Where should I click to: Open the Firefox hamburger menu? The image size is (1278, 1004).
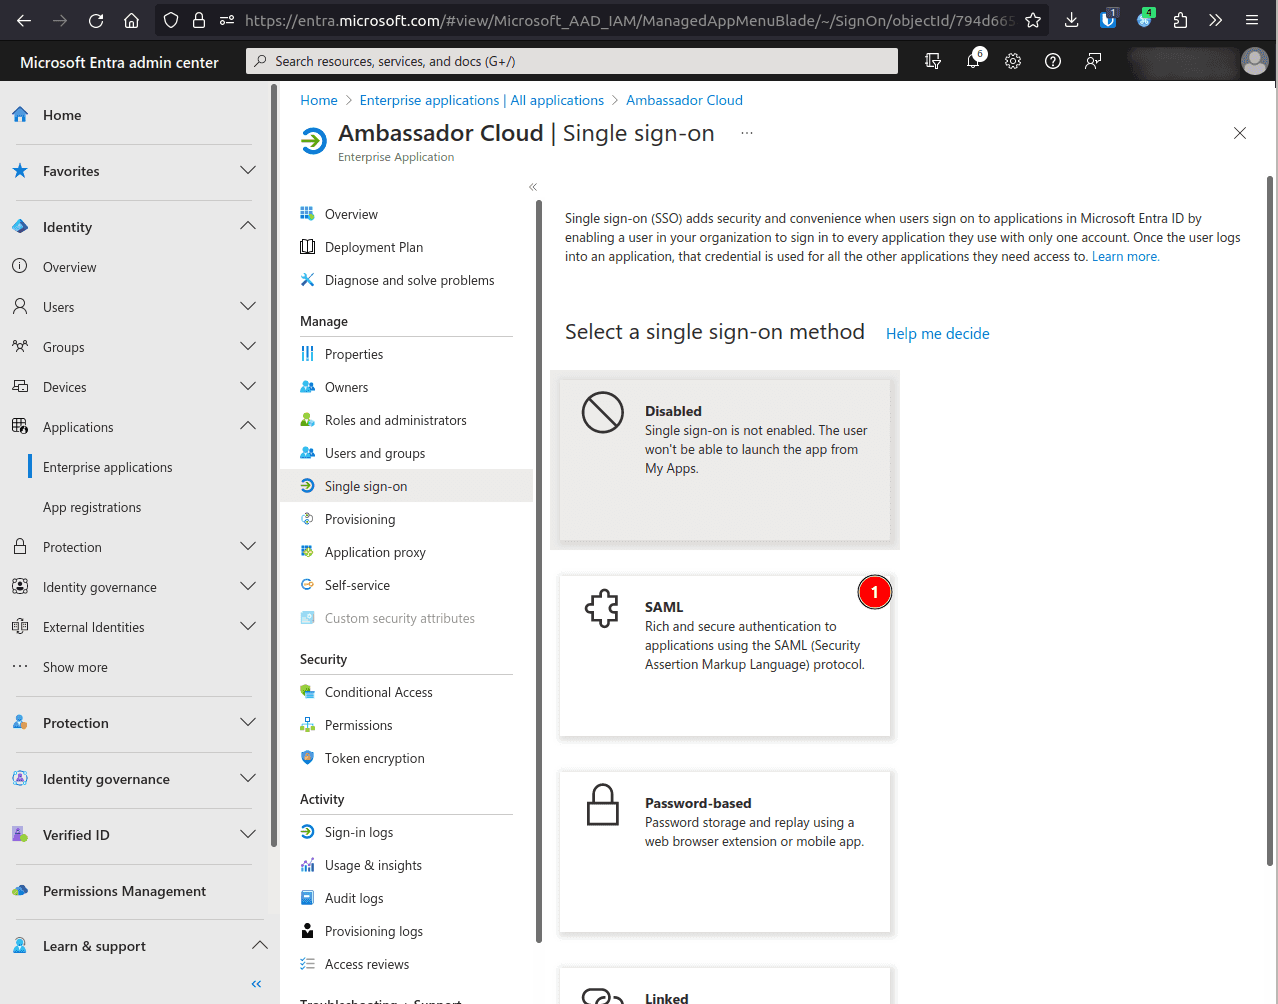click(1251, 20)
